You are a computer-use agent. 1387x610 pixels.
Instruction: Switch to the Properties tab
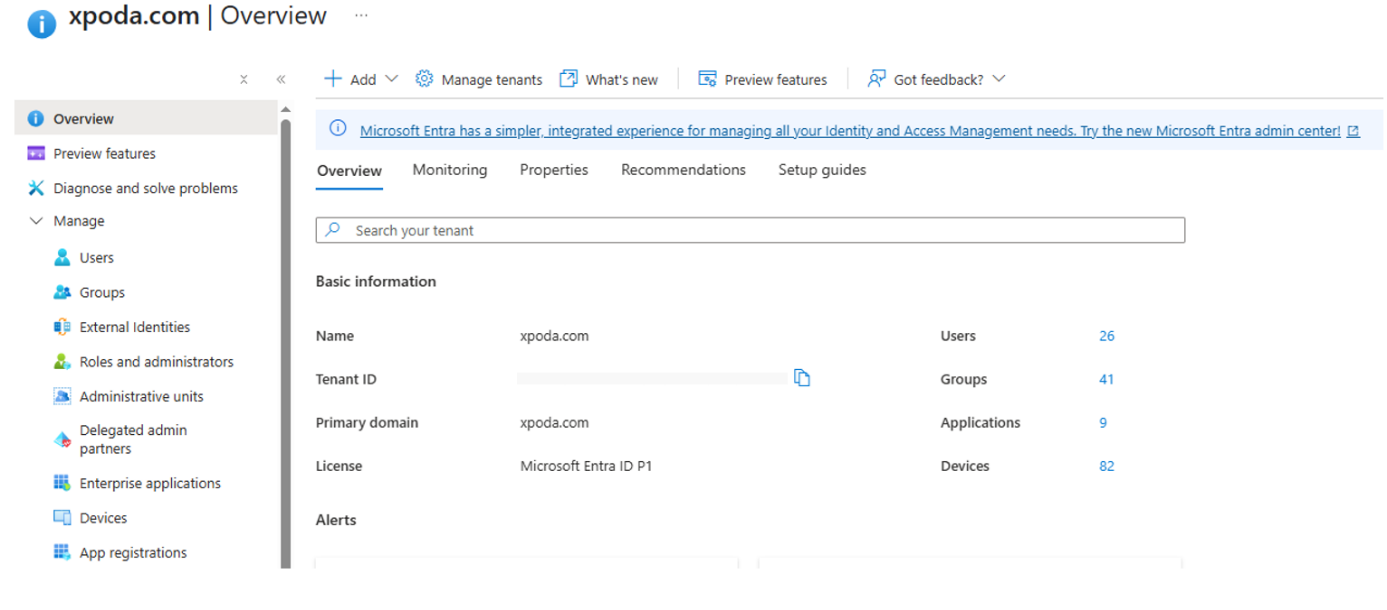pos(554,170)
